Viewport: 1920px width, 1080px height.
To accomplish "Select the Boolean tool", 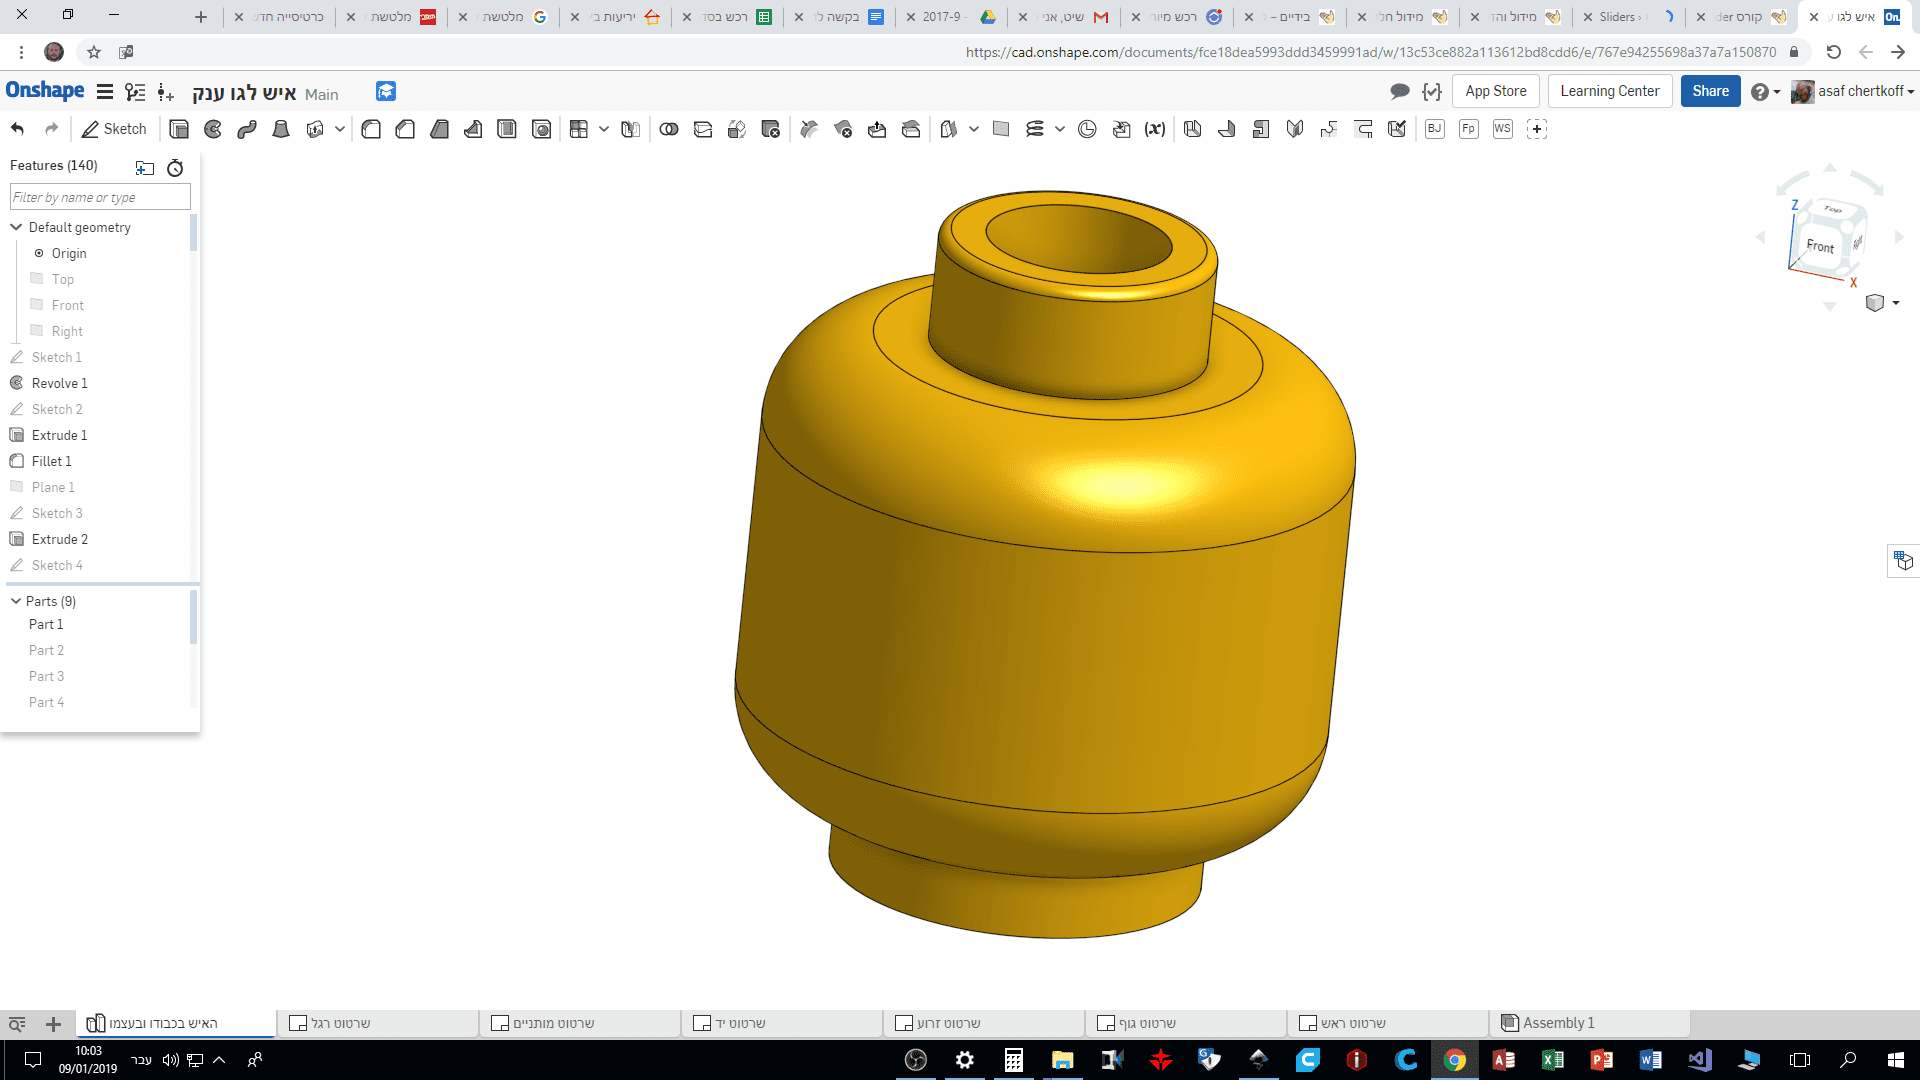I will 669,129.
